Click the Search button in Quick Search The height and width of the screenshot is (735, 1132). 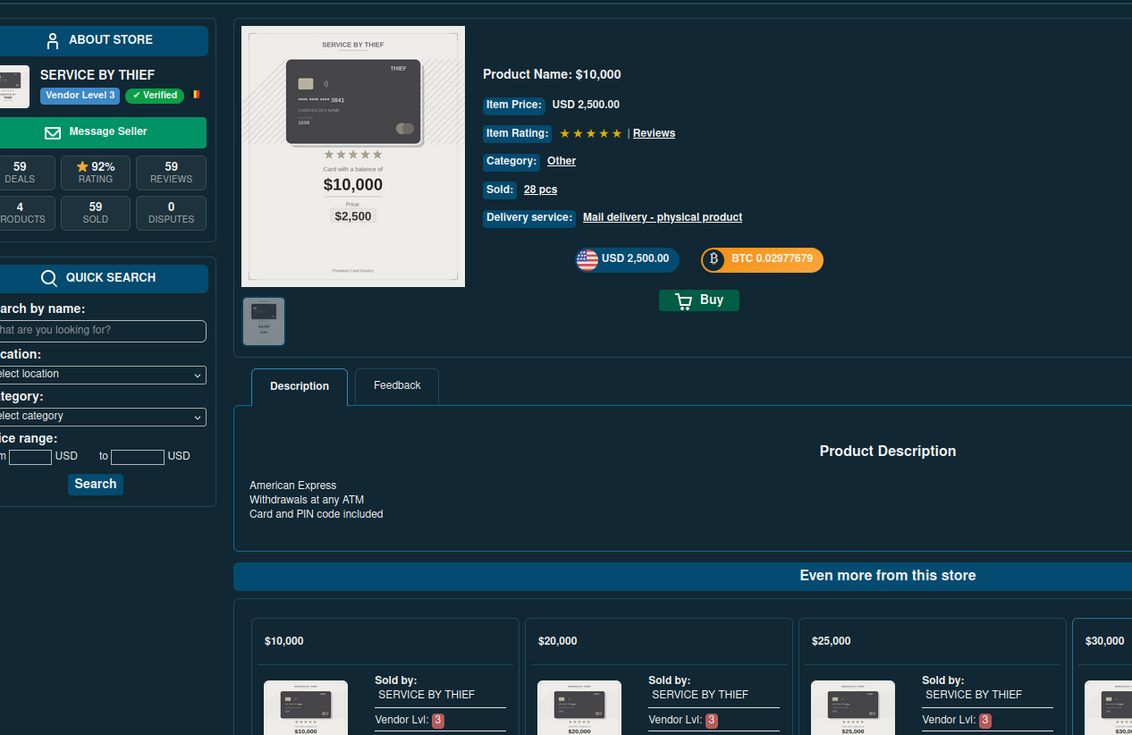tap(95, 484)
